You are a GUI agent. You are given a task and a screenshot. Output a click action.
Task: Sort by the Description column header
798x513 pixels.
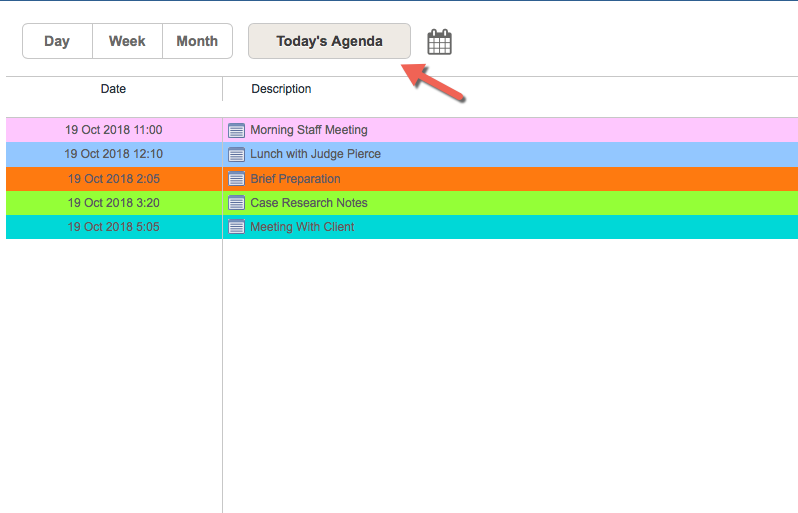281,89
